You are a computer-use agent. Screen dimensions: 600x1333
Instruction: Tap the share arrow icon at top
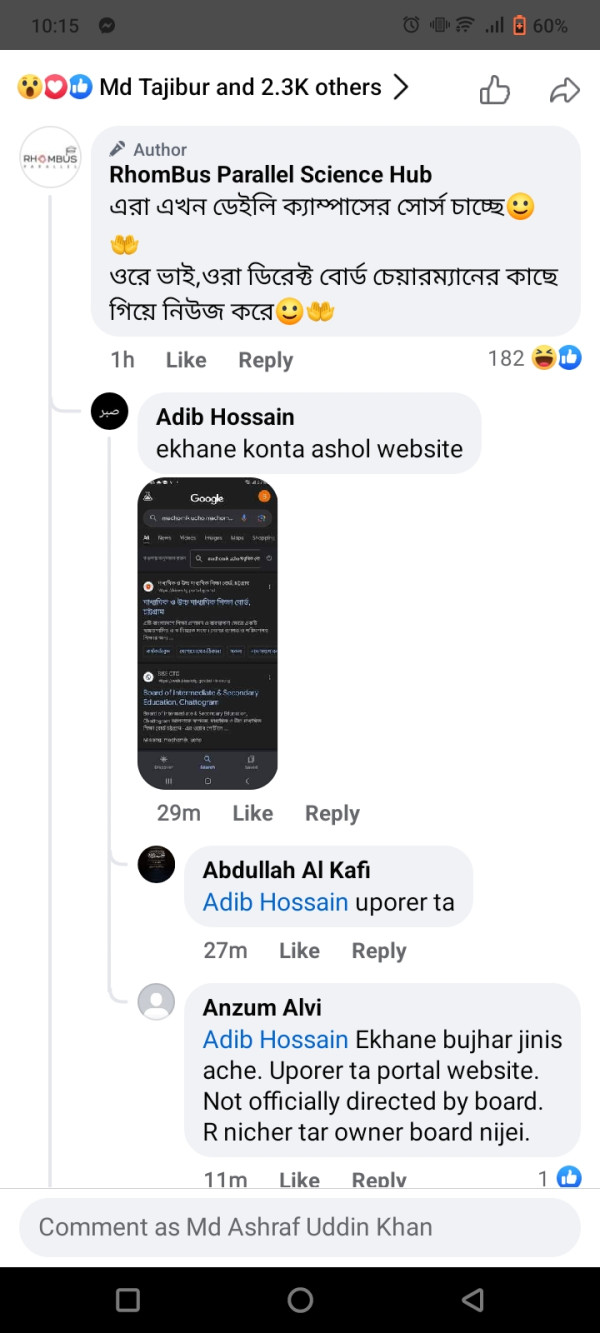[565, 91]
